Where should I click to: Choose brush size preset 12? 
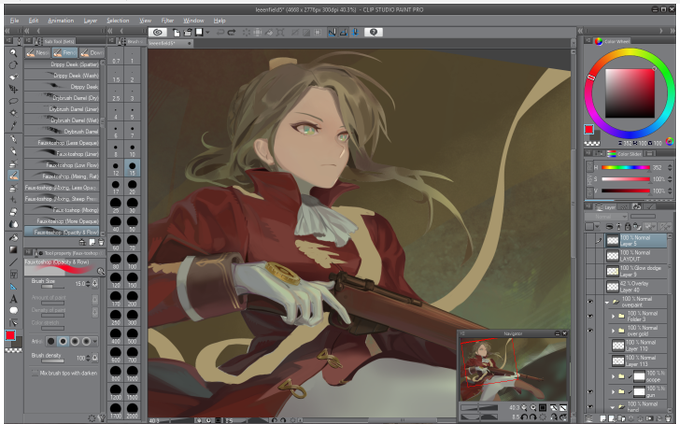(116, 168)
